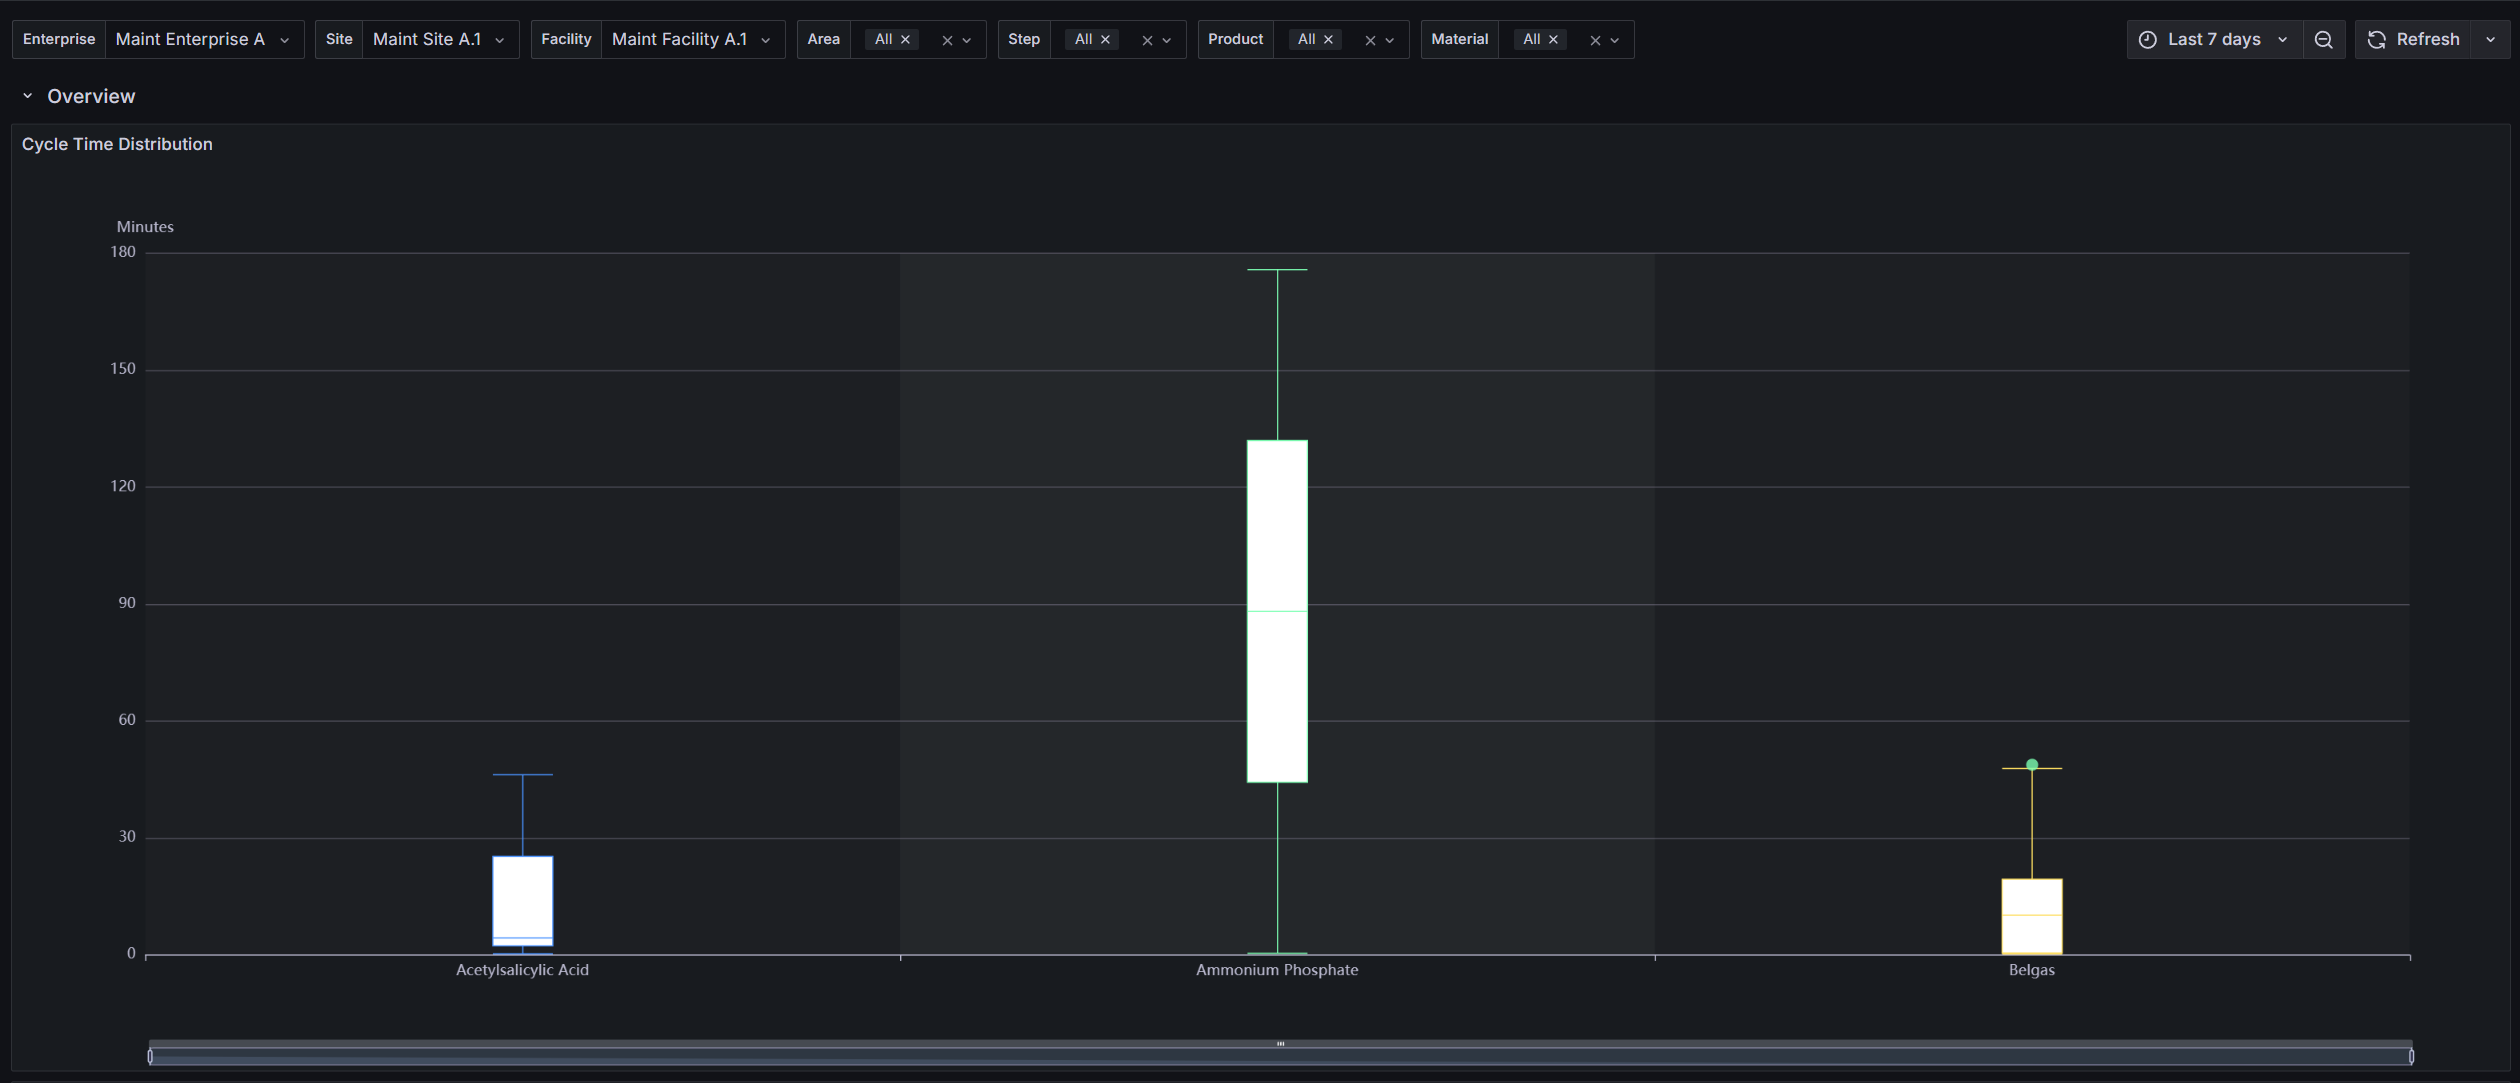Remove the All tag from Material filter
Image resolution: width=2520 pixels, height=1083 pixels.
coord(1552,40)
